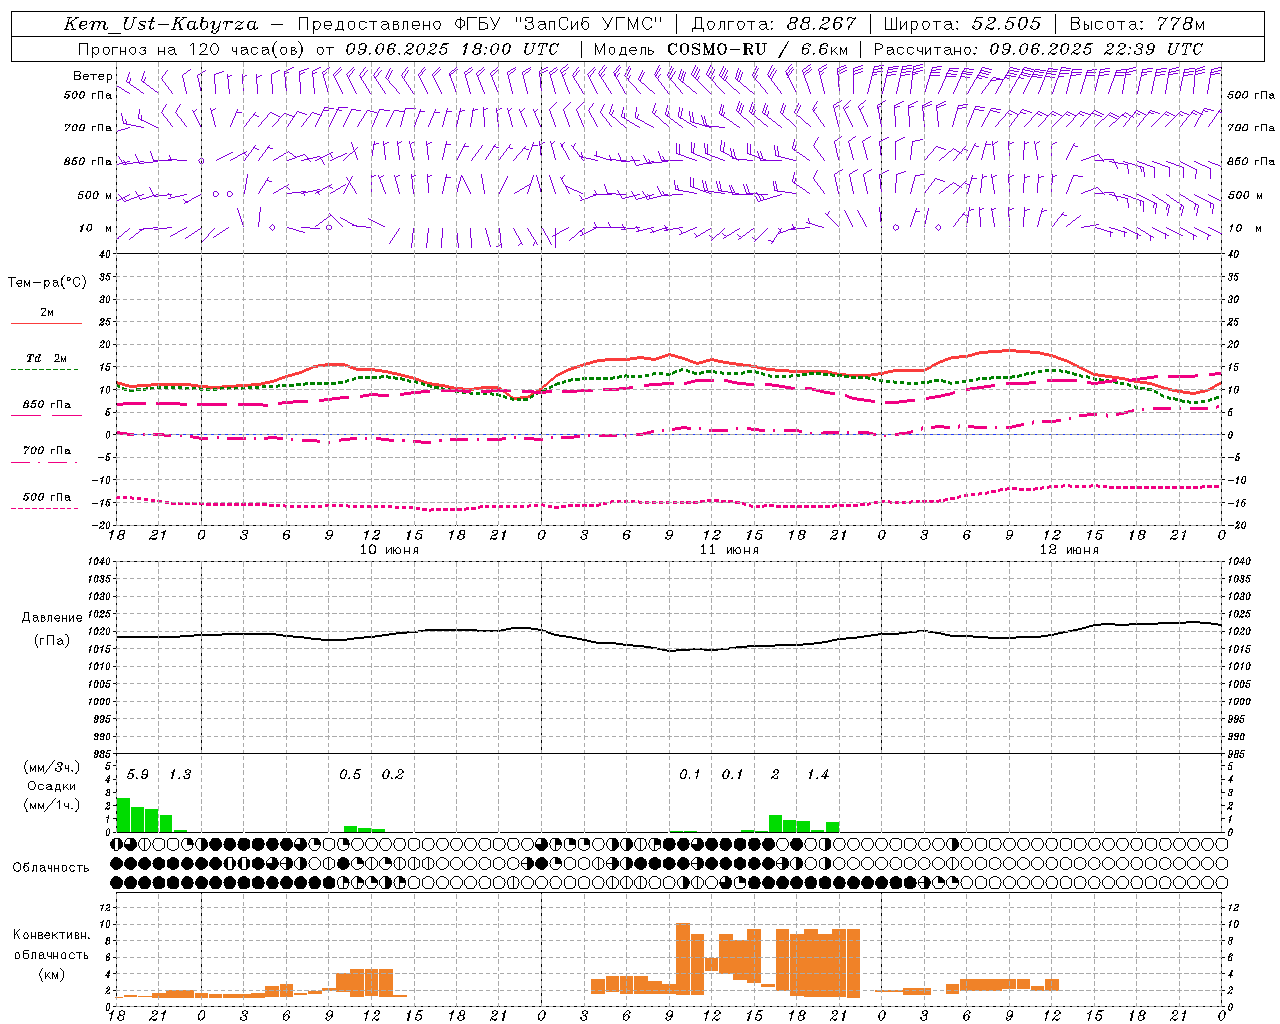Select the 0.2 precipitation total

click(393, 775)
